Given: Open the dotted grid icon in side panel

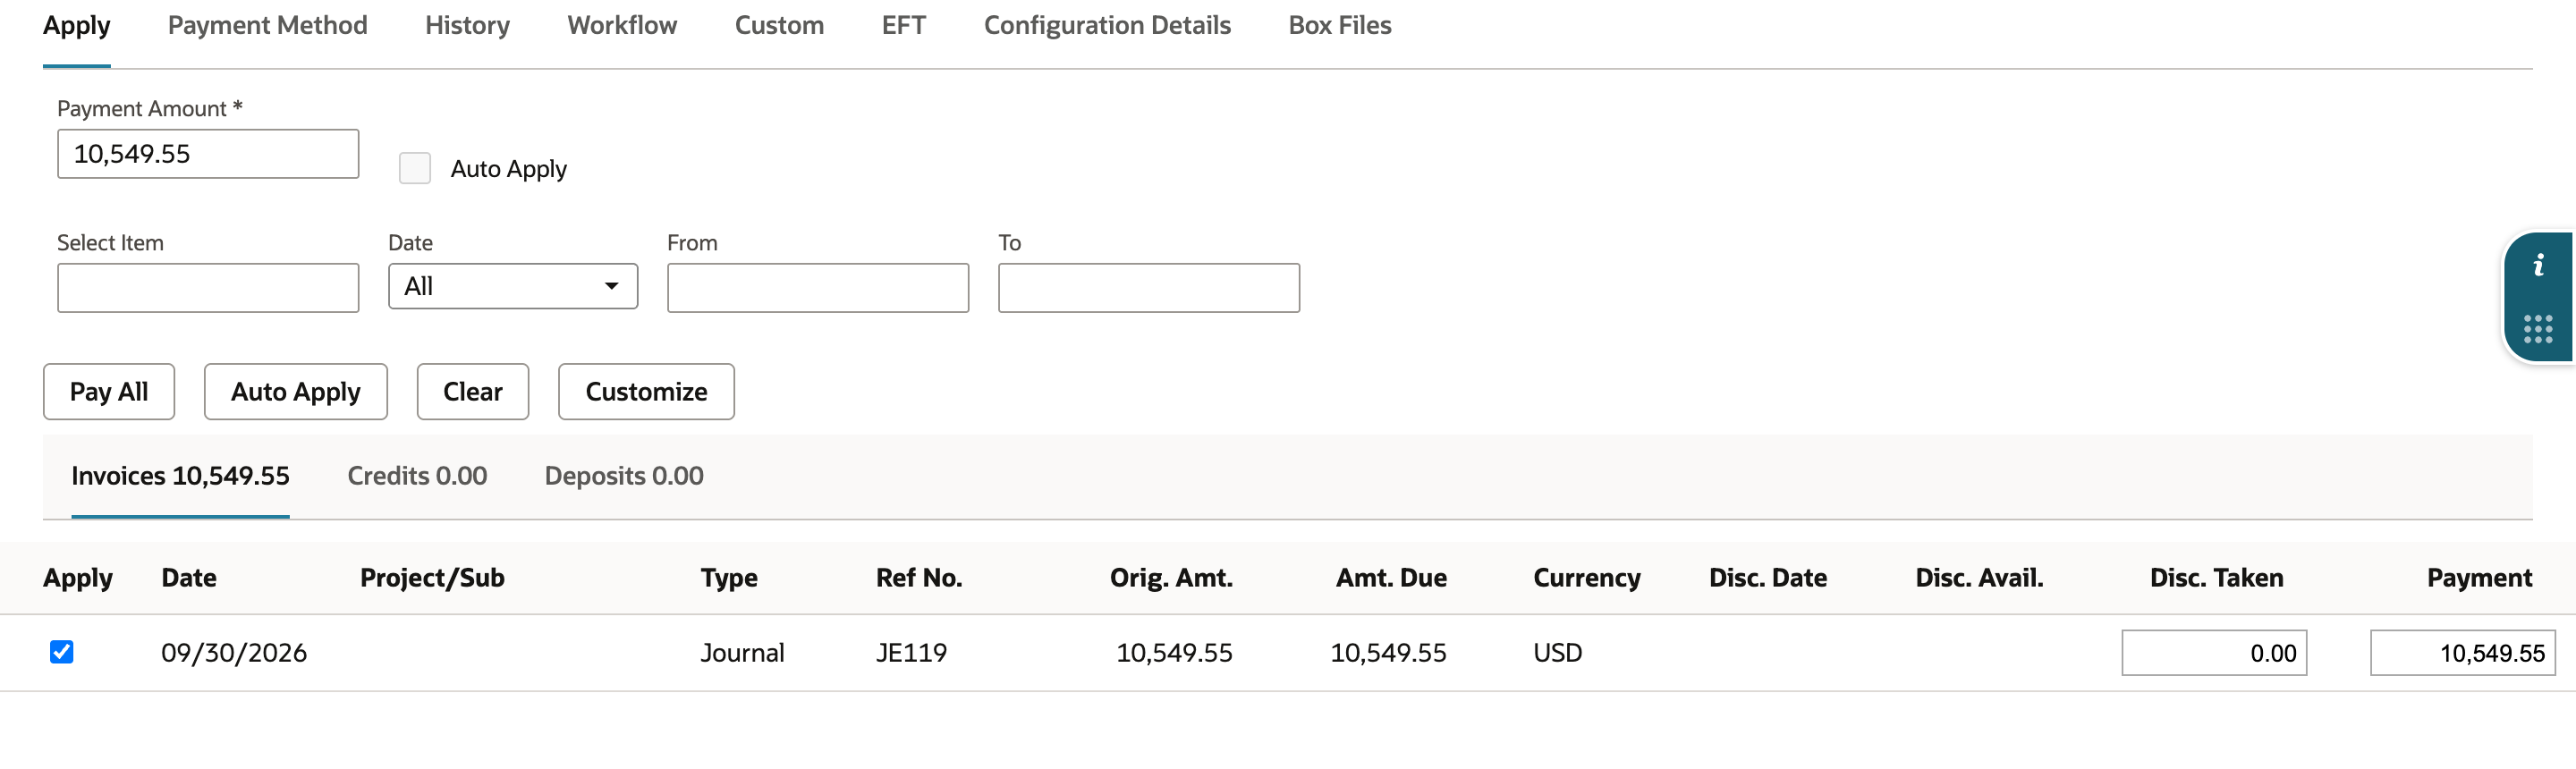Looking at the screenshot, I should 2538,329.
